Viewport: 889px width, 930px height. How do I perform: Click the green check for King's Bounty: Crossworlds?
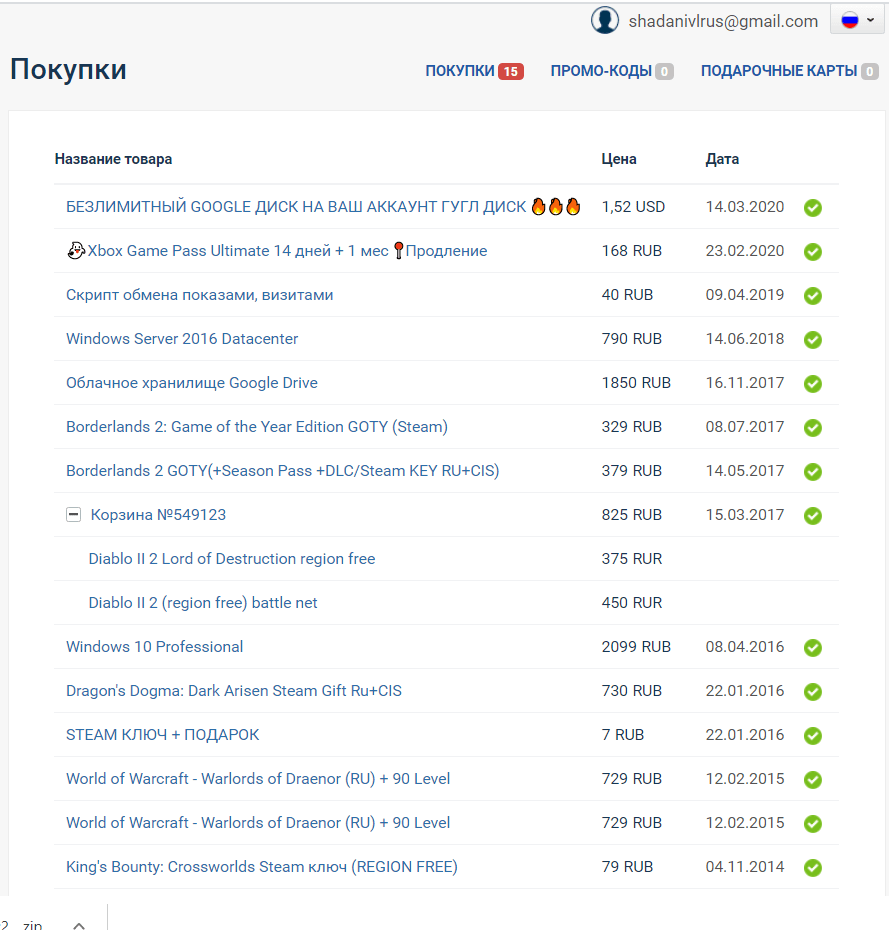(812, 868)
